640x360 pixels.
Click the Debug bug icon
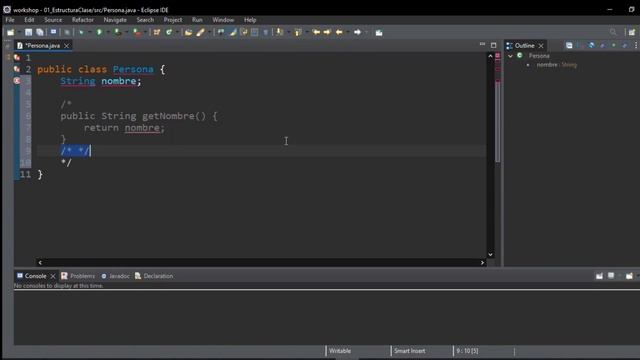point(81,32)
